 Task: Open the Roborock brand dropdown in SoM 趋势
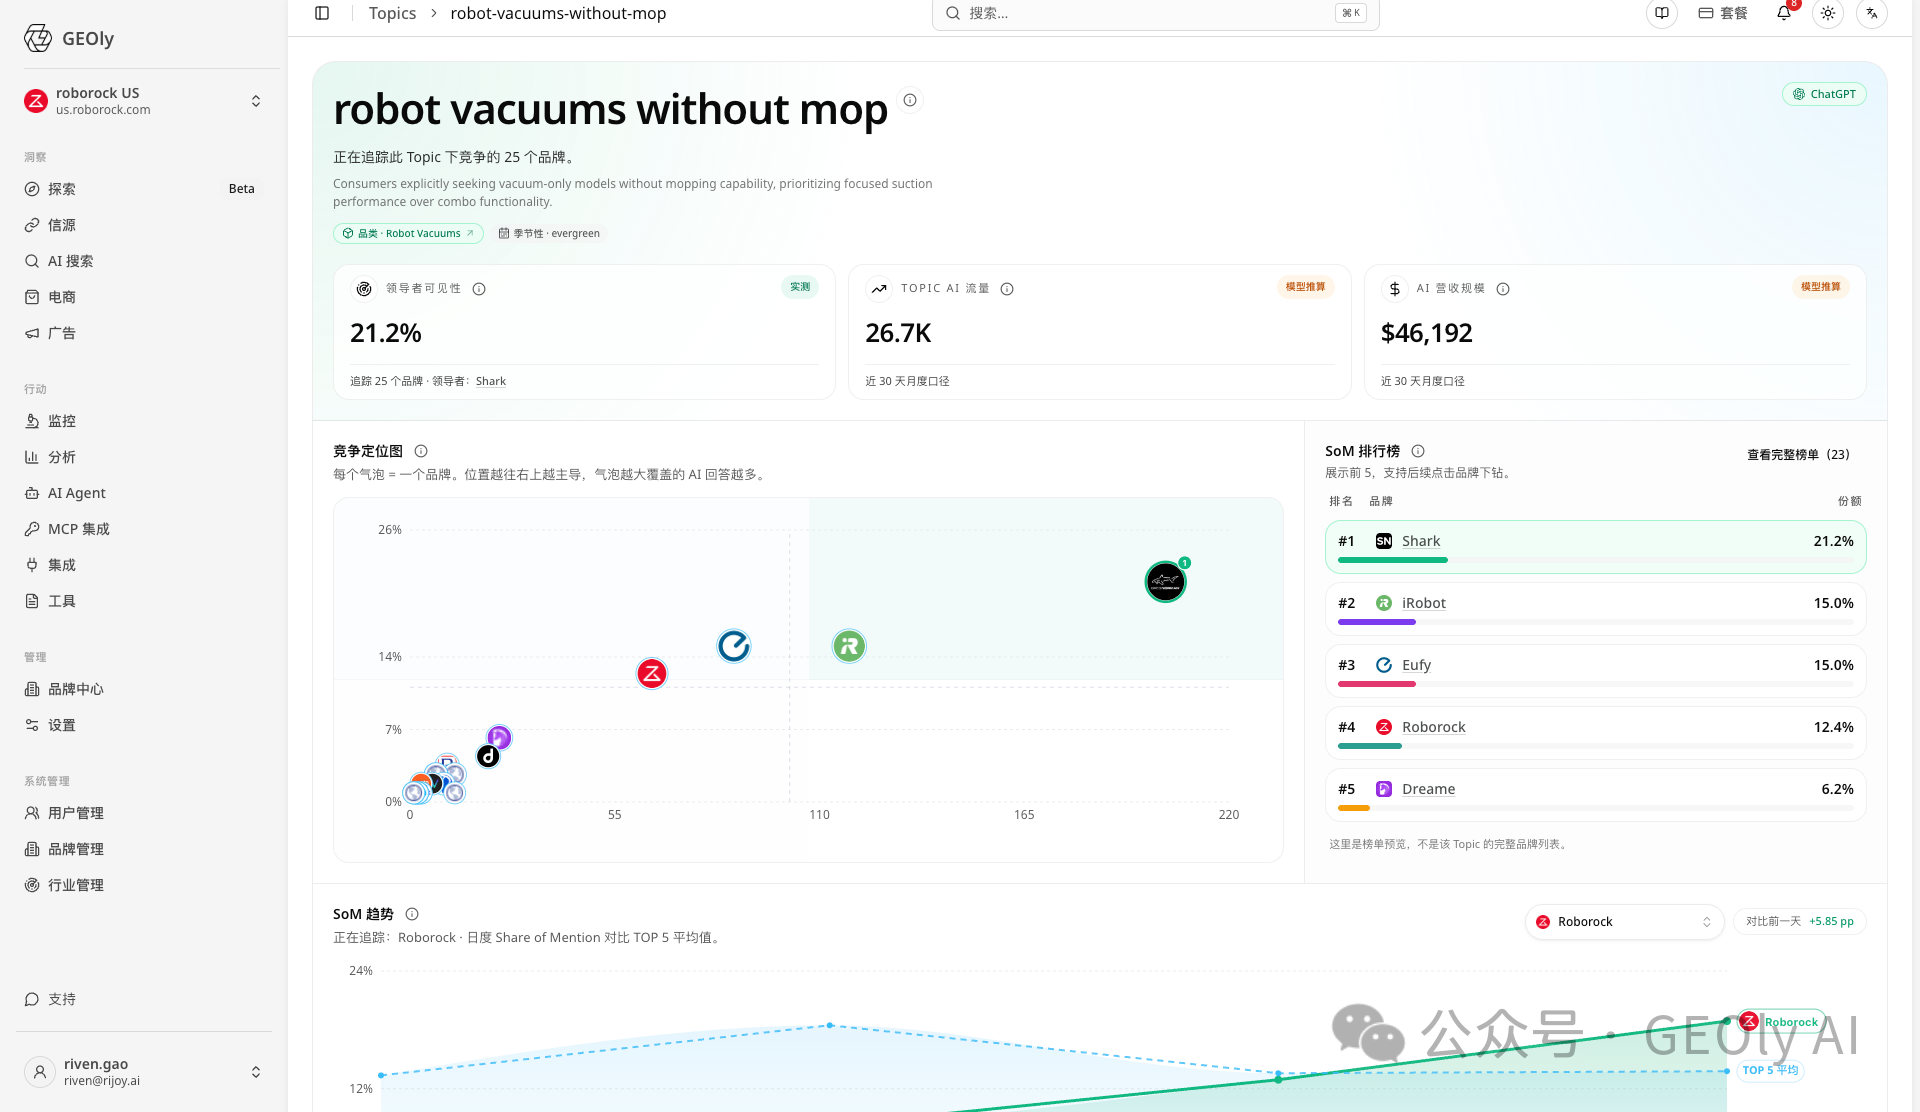(x=1624, y=922)
